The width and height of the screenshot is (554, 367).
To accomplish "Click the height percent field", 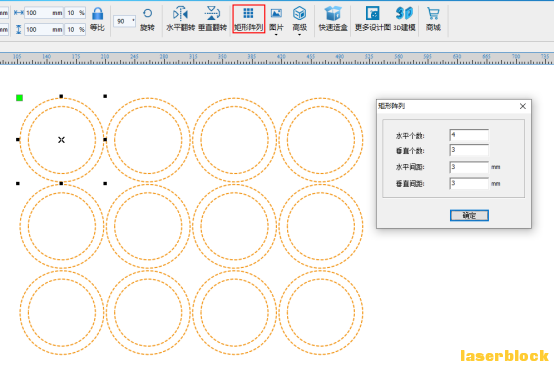I will pyautogui.click(x=76, y=29).
